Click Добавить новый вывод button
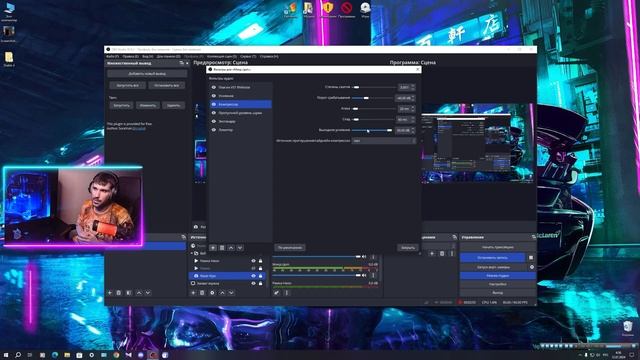 [147, 74]
